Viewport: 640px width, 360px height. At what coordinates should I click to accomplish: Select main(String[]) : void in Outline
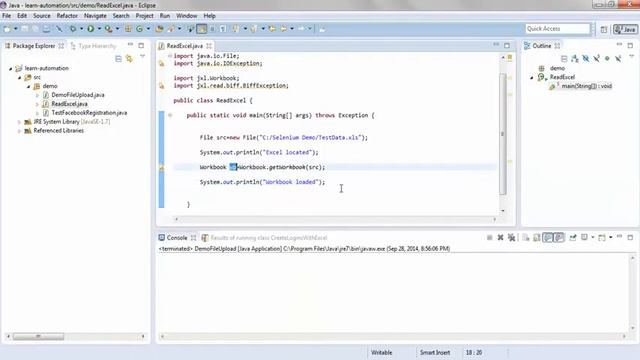tap(586, 86)
